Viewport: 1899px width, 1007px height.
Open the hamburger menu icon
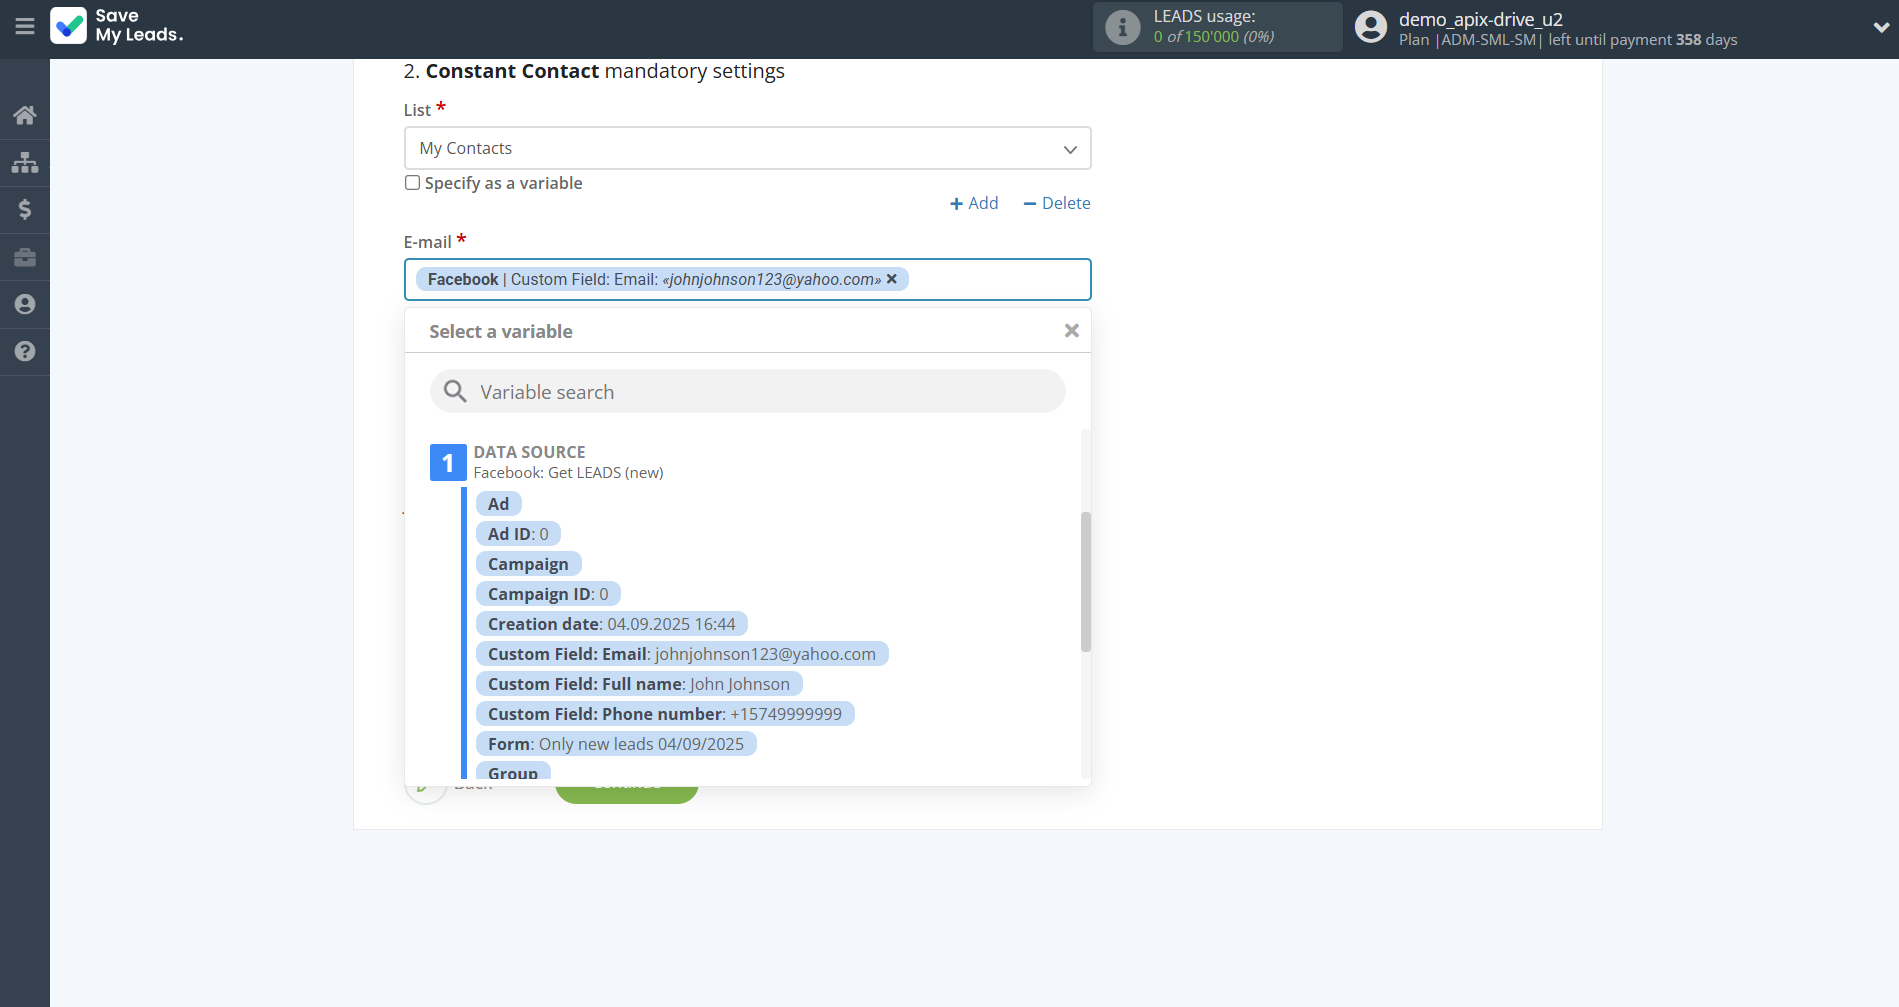click(x=25, y=27)
